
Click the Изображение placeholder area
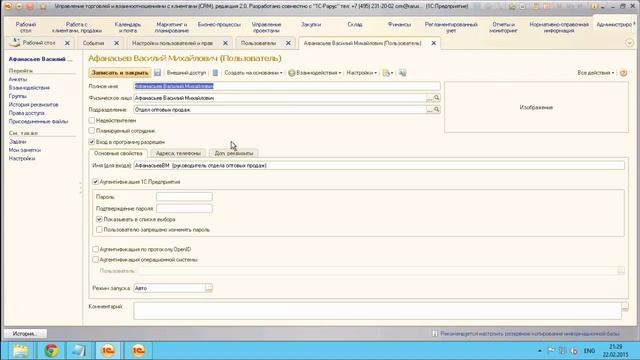coord(536,107)
